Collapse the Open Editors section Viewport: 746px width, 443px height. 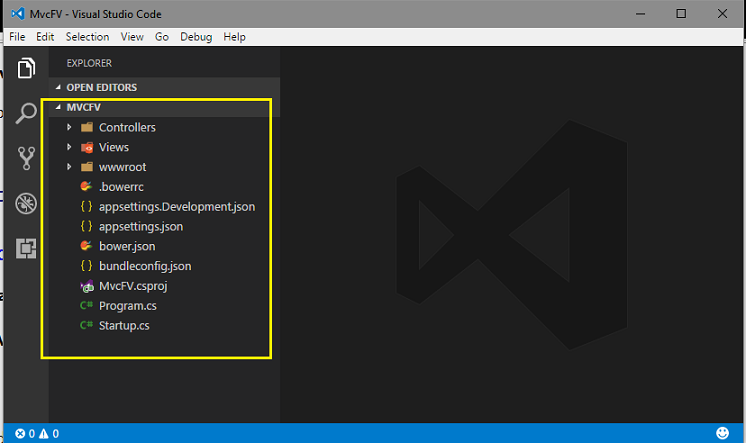pyautogui.click(x=58, y=87)
